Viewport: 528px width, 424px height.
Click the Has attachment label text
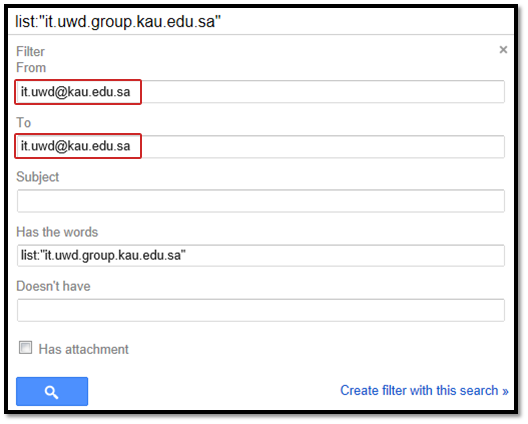click(x=84, y=349)
